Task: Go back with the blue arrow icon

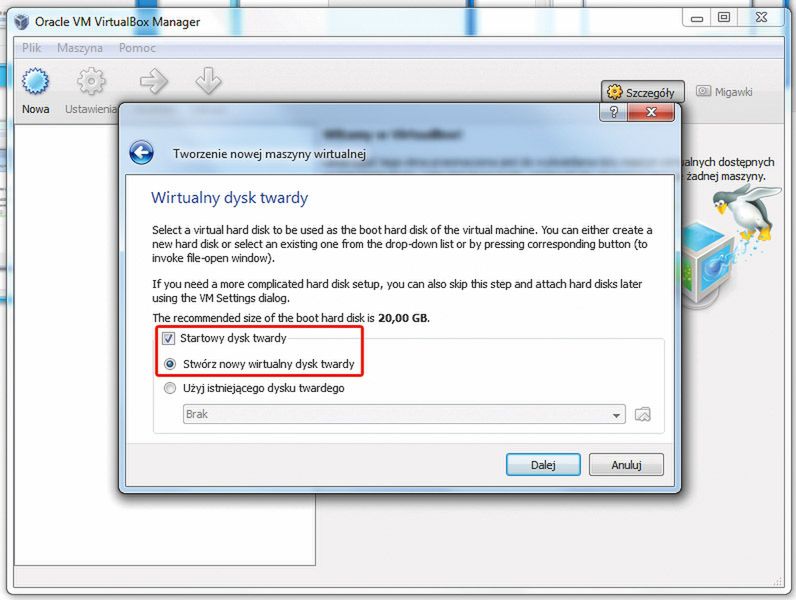Action: (141, 152)
